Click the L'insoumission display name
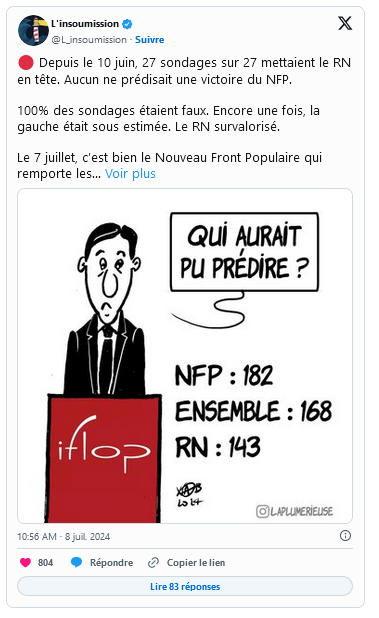Screen dimensions: 379x618 point(85,24)
